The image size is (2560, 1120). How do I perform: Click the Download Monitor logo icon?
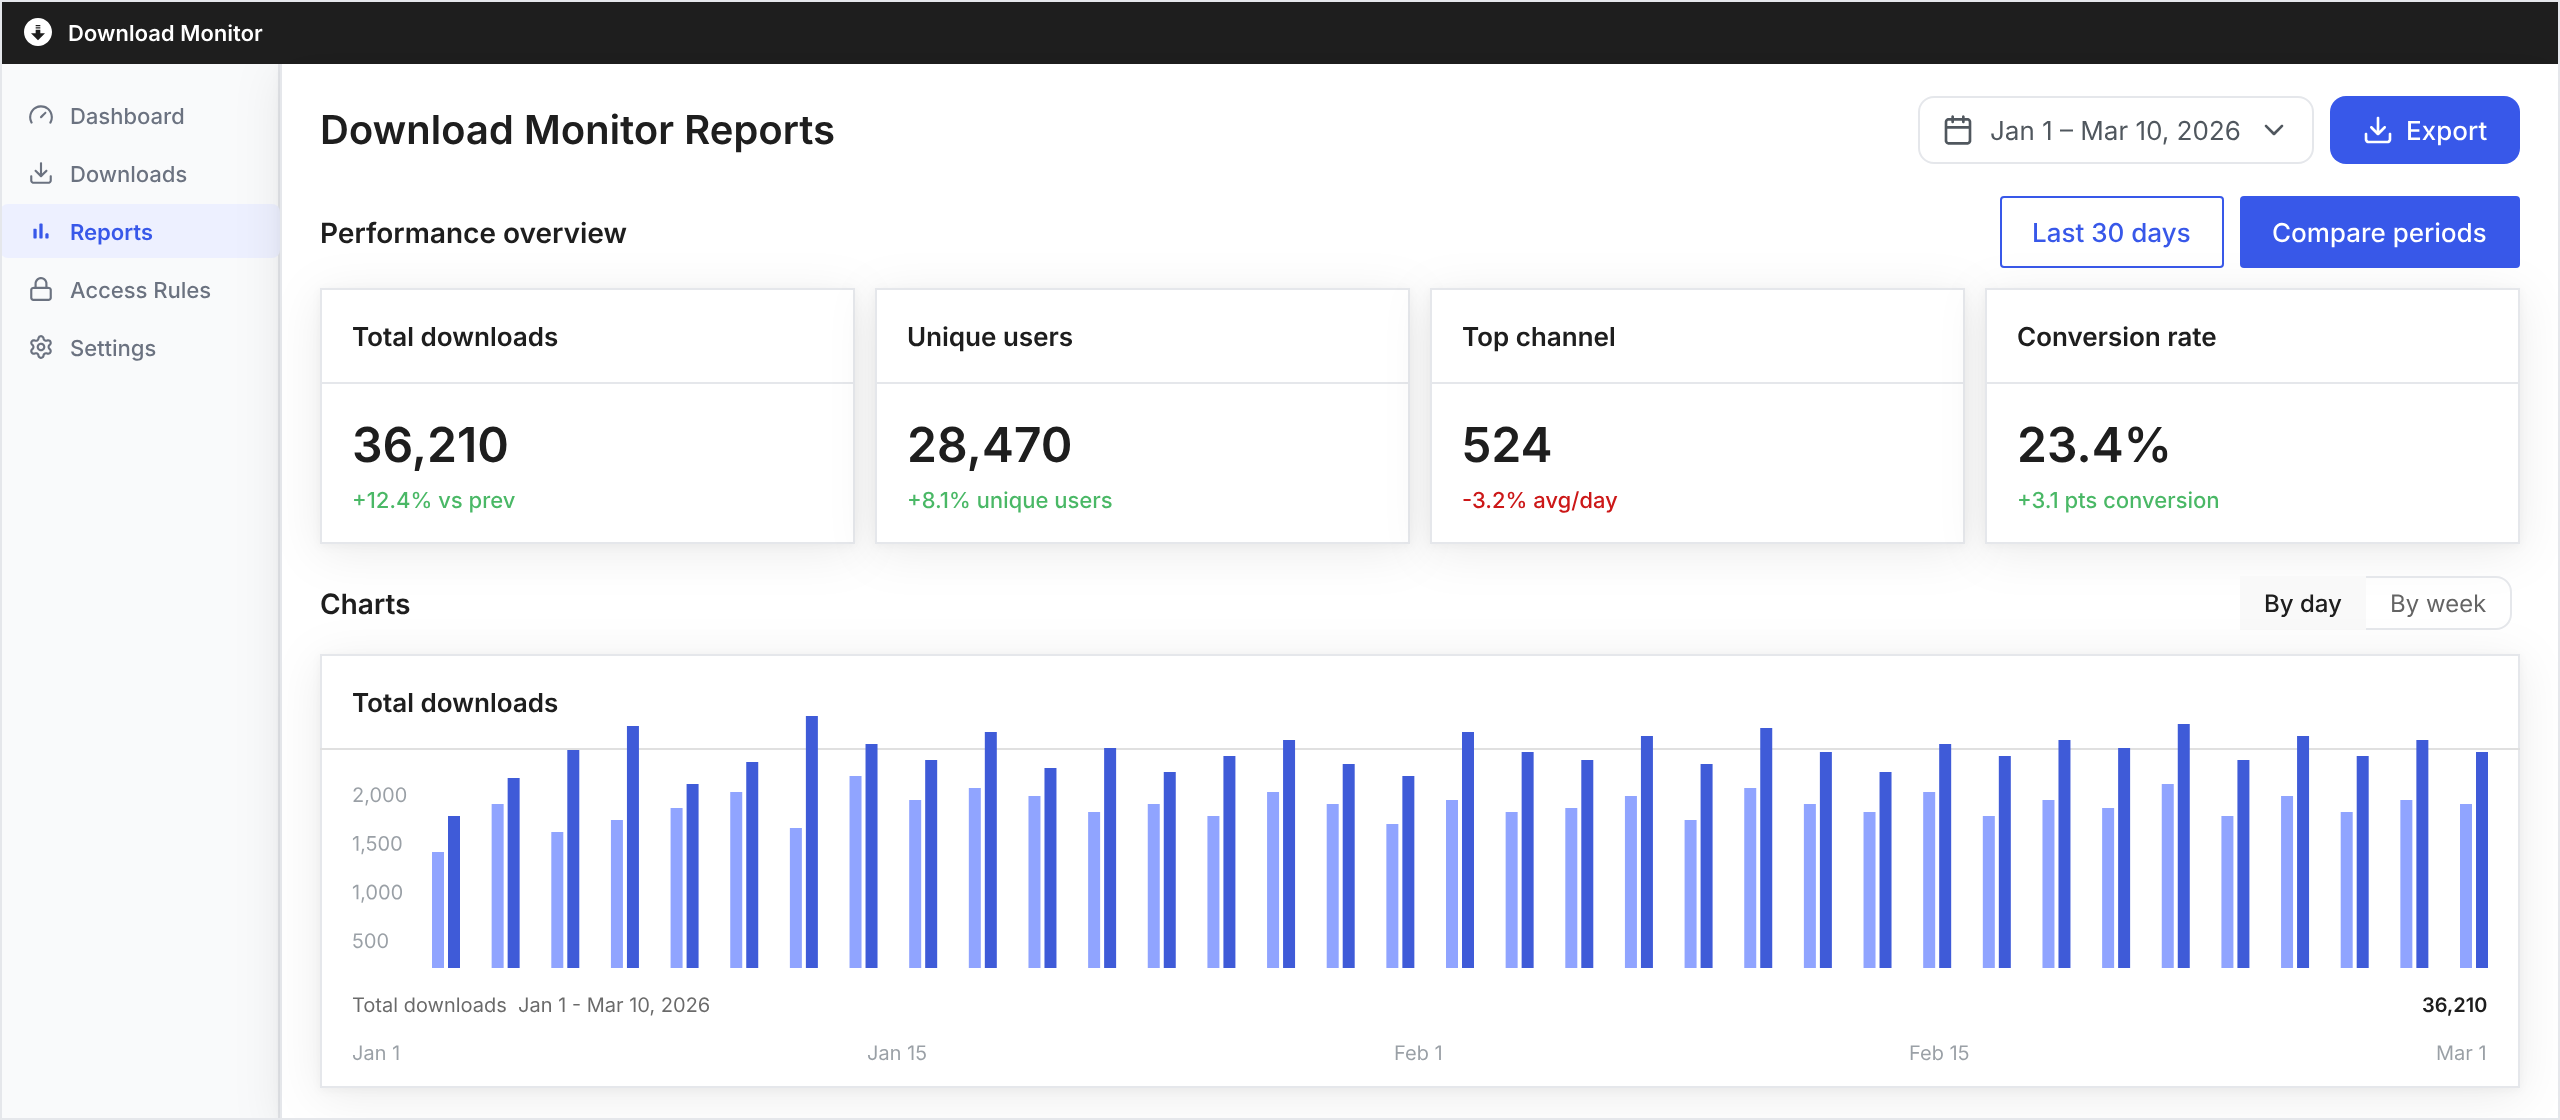[x=36, y=32]
